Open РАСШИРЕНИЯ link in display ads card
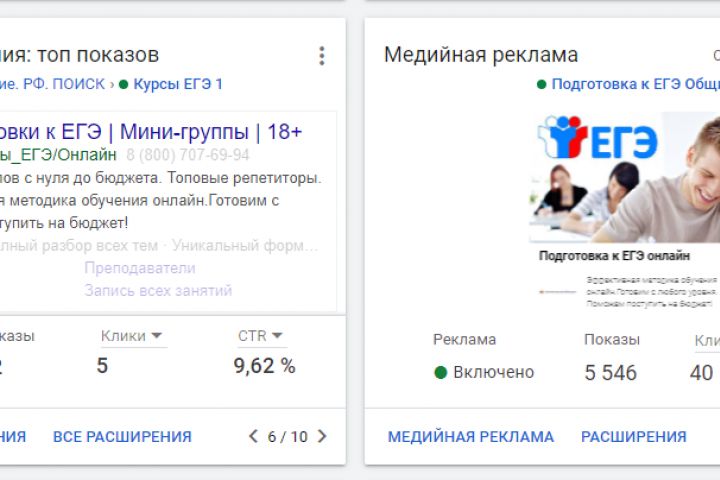 click(633, 437)
